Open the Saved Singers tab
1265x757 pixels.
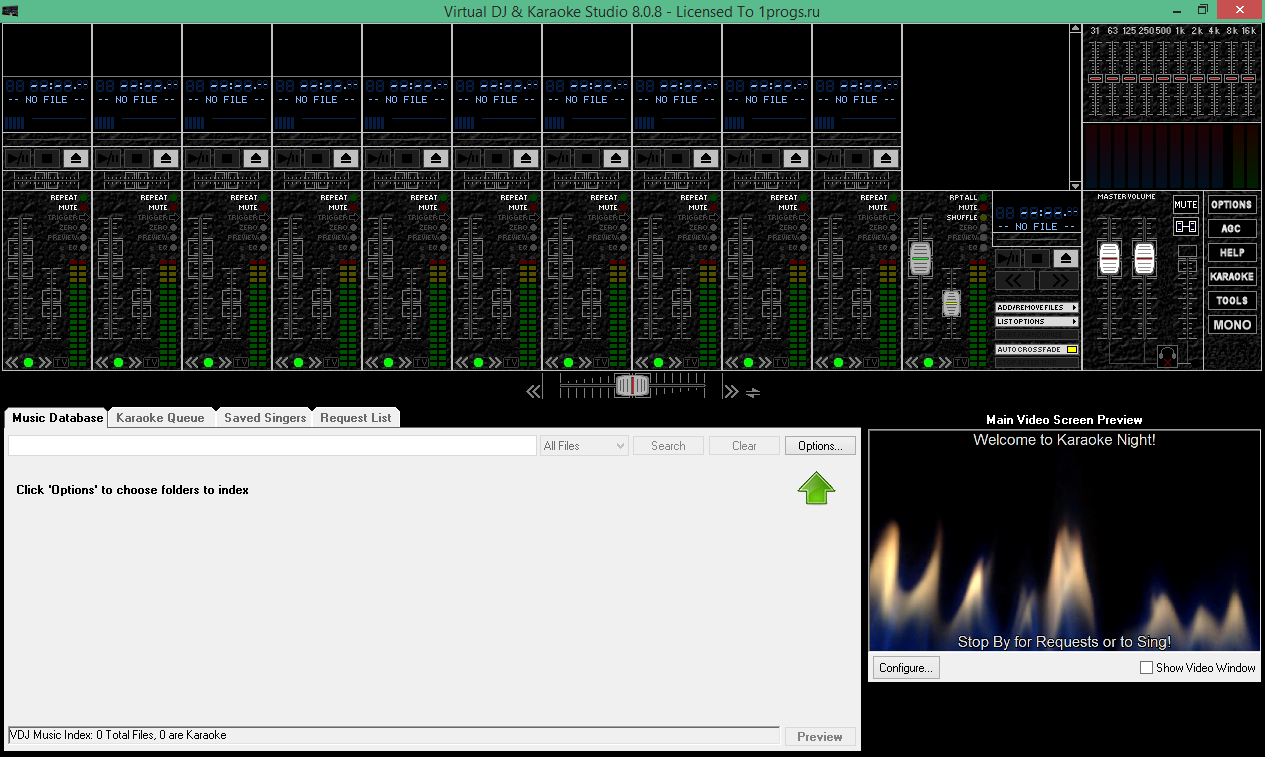tap(265, 418)
